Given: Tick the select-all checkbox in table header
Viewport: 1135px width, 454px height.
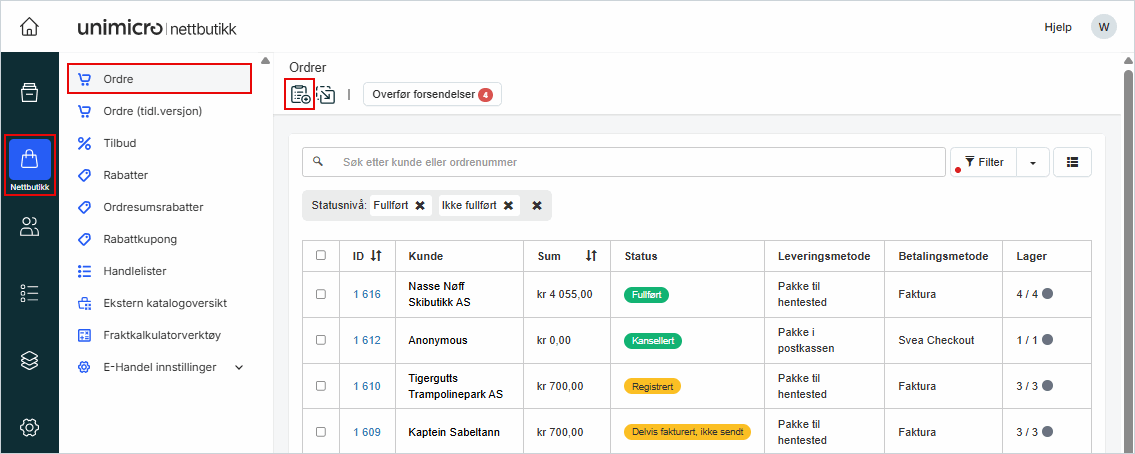Looking at the screenshot, I should click(321, 256).
